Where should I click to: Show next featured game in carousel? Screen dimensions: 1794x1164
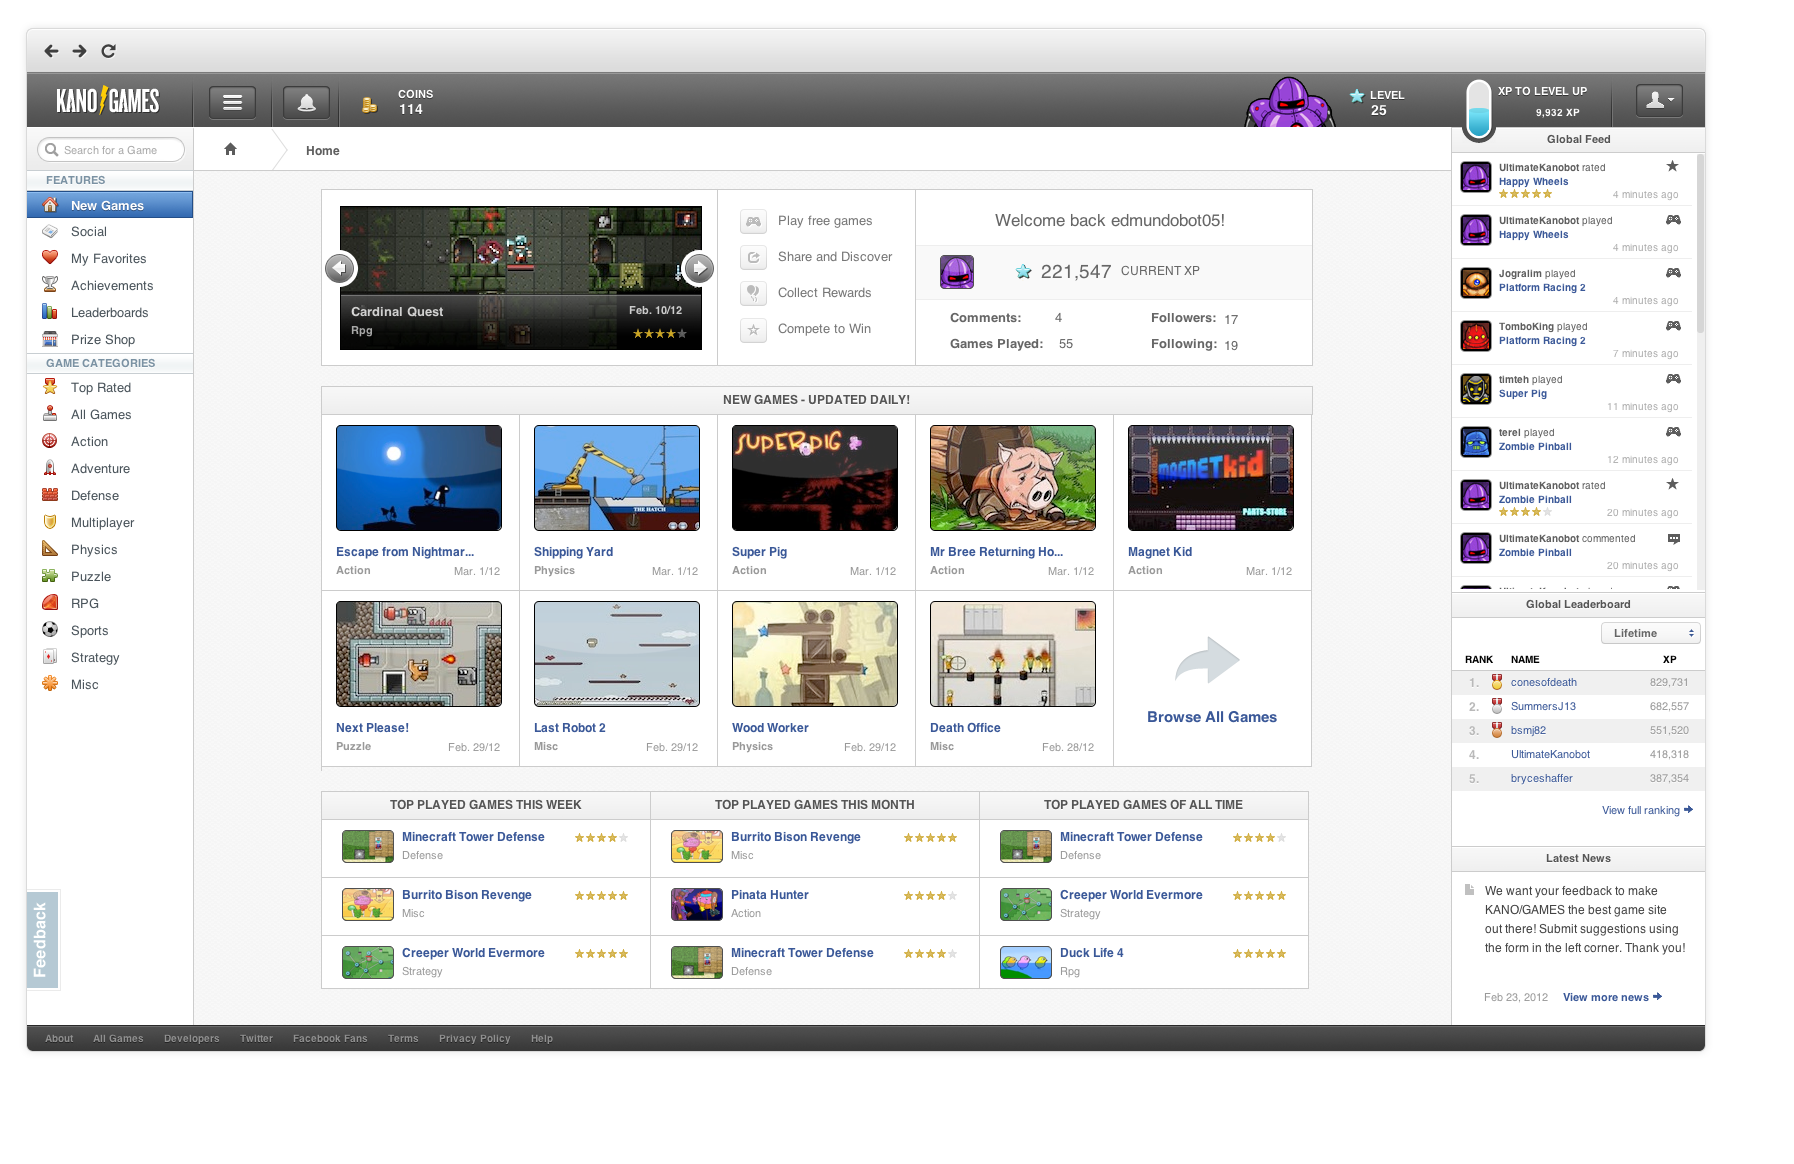click(x=698, y=268)
